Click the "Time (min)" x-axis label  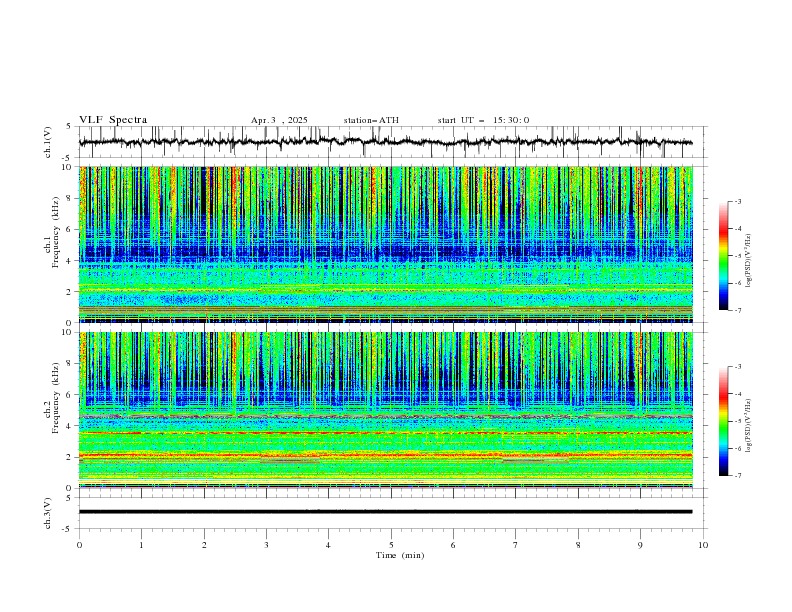(x=400, y=555)
